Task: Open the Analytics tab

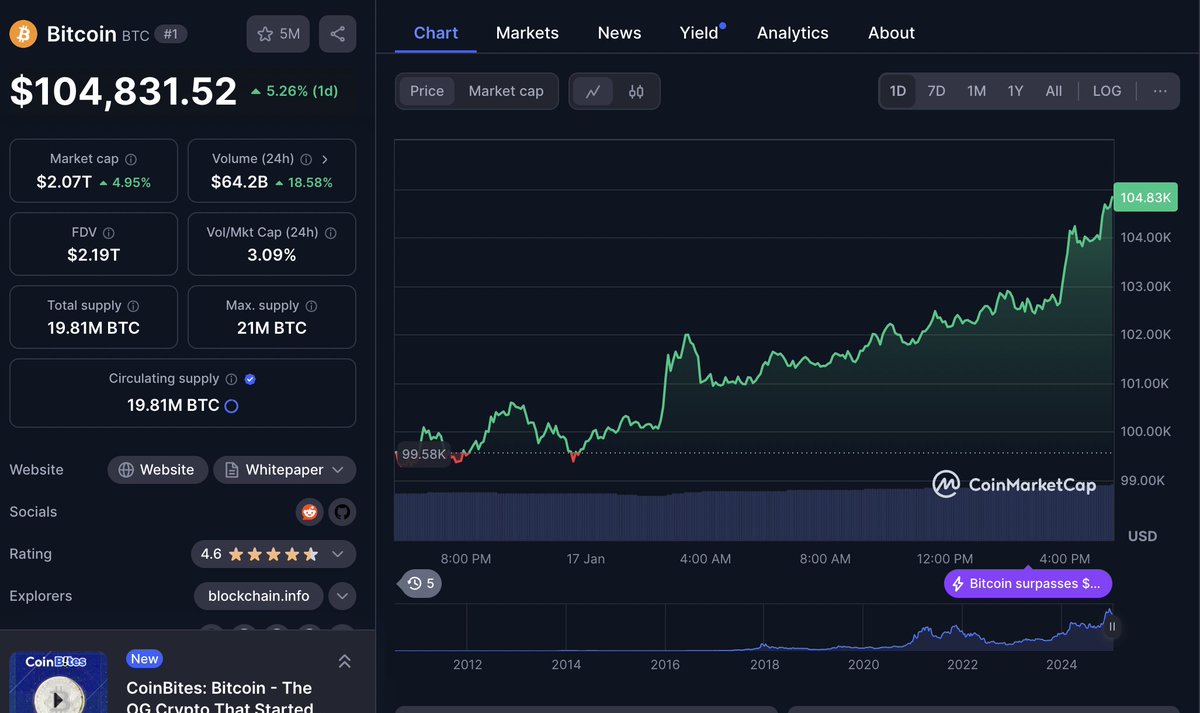Action: [793, 33]
